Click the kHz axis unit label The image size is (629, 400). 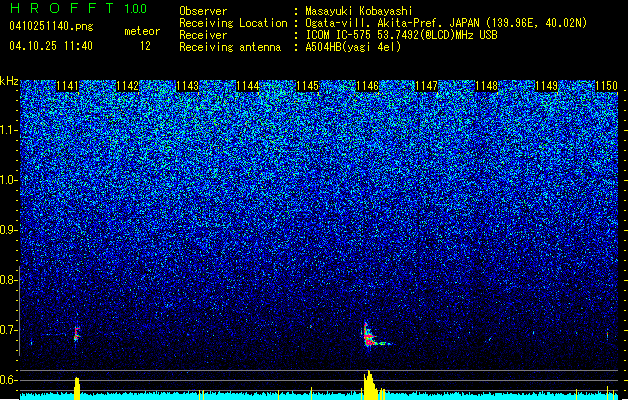pos(9,81)
